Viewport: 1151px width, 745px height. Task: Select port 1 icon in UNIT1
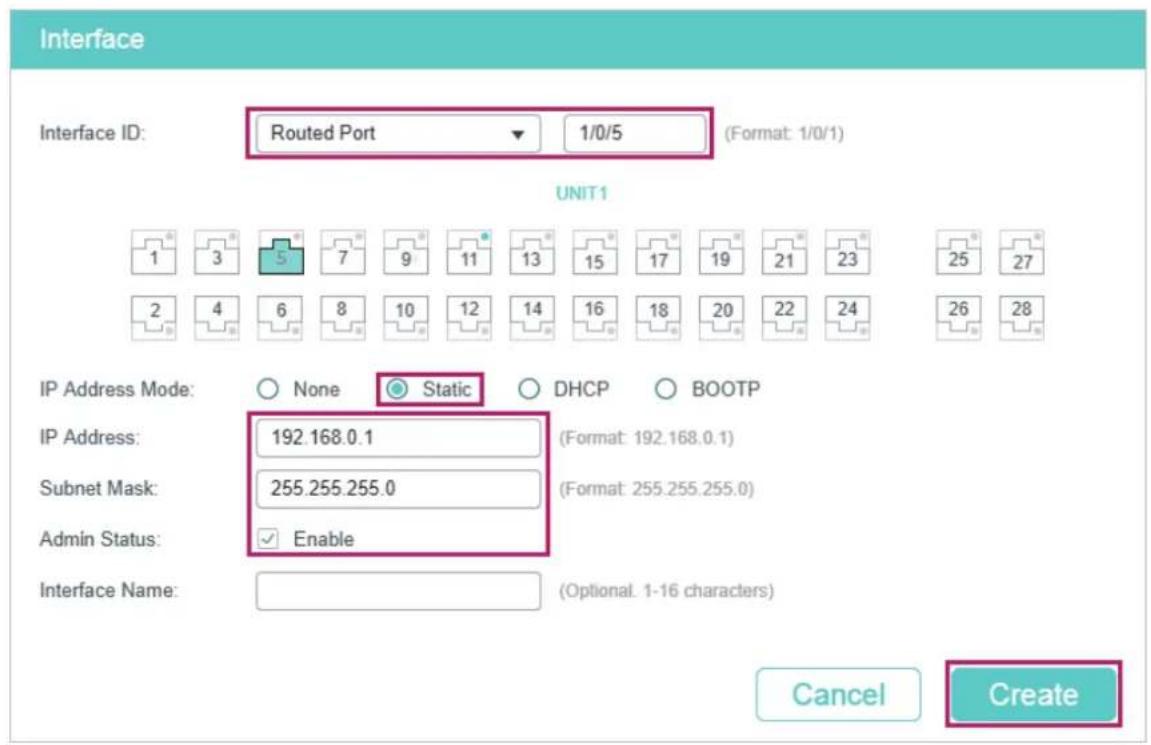(153, 252)
